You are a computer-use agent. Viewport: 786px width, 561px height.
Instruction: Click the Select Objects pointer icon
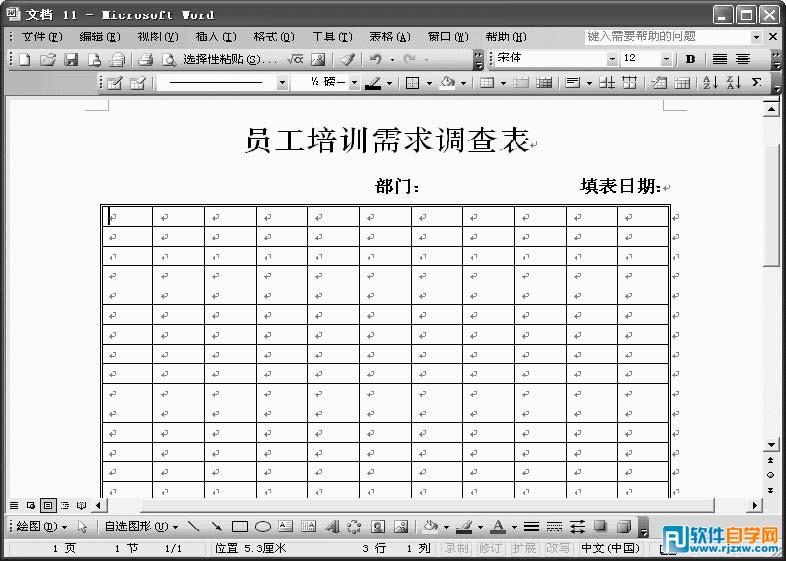coord(83,526)
